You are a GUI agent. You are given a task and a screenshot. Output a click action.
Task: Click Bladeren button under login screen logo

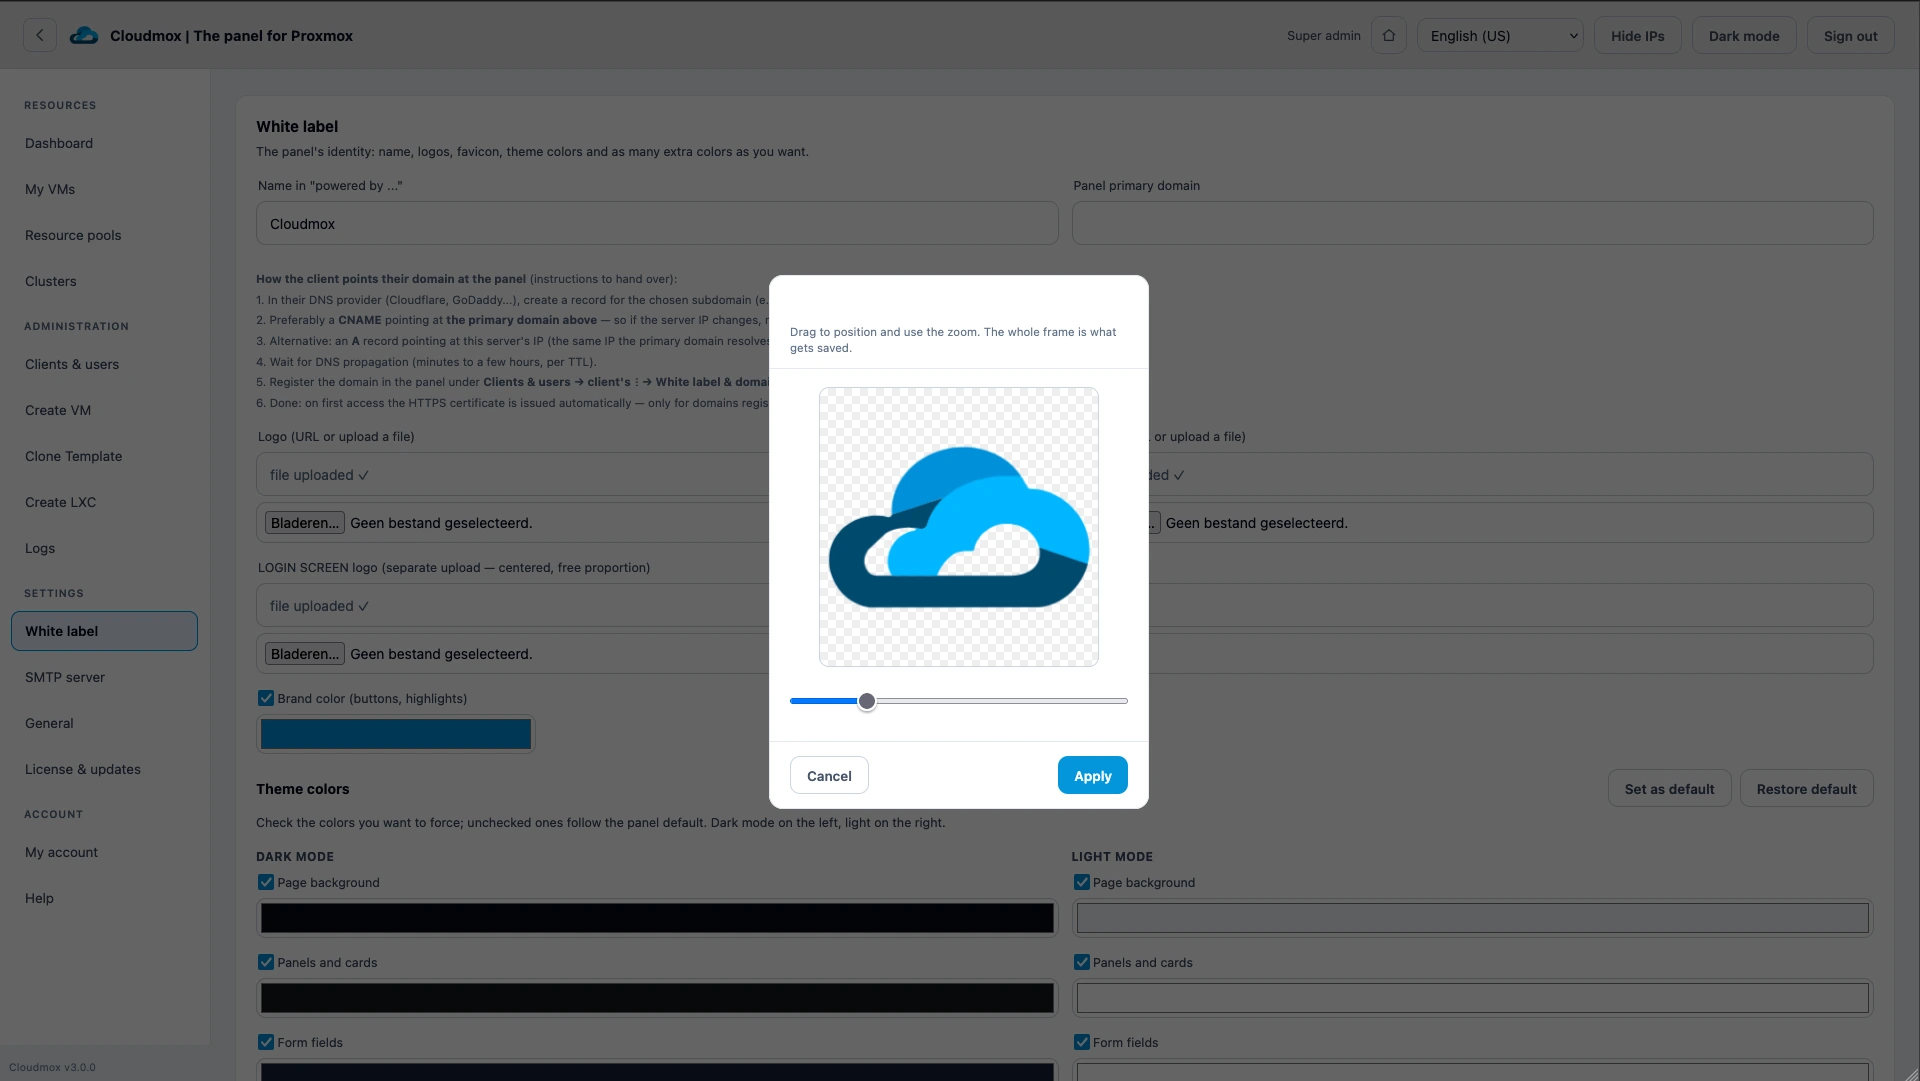(x=305, y=654)
